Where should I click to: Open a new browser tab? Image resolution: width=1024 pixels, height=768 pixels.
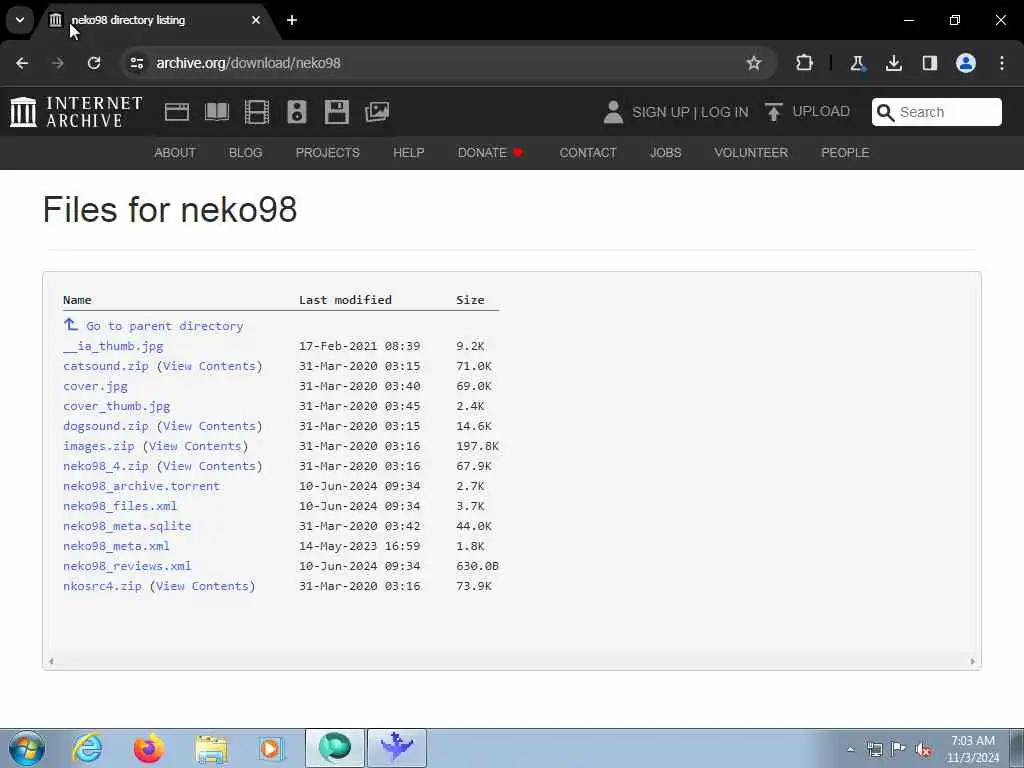(292, 20)
